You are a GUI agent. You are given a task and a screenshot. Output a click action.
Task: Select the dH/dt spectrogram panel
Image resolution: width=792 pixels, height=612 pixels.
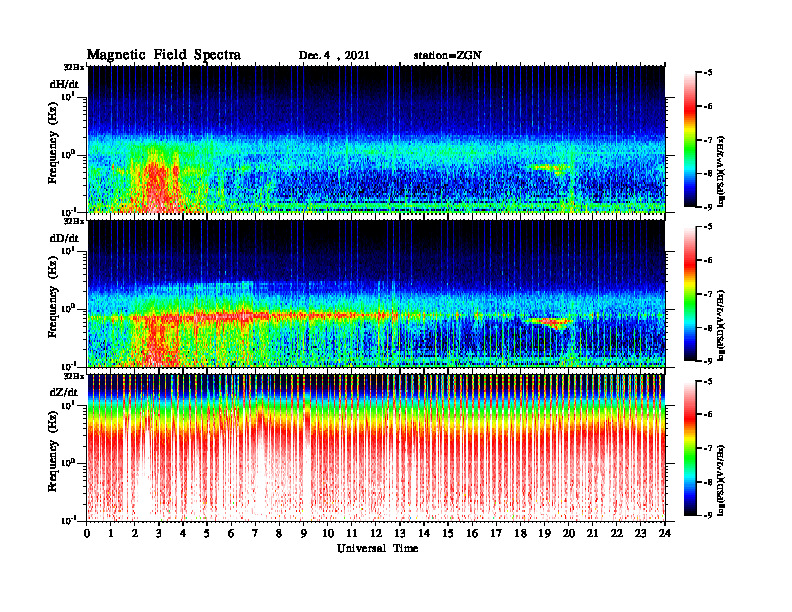tap(376, 139)
